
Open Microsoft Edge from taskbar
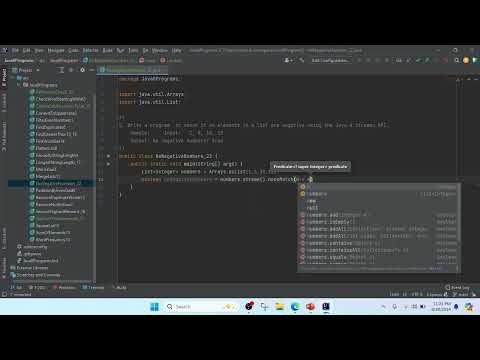(295, 307)
